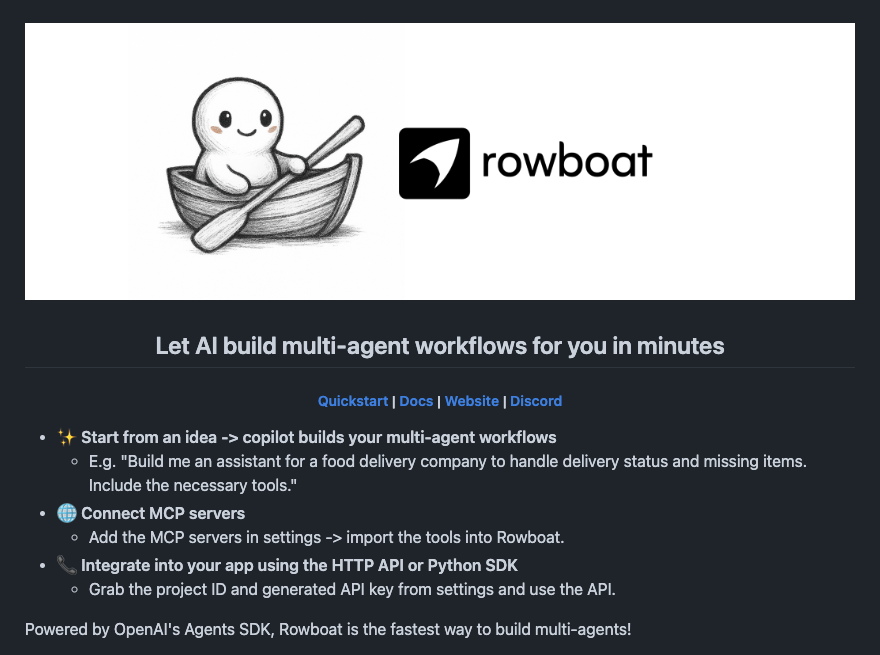Click the sparkles emoji before 'Start from an idea'
The height and width of the screenshot is (655, 880).
(66, 437)
